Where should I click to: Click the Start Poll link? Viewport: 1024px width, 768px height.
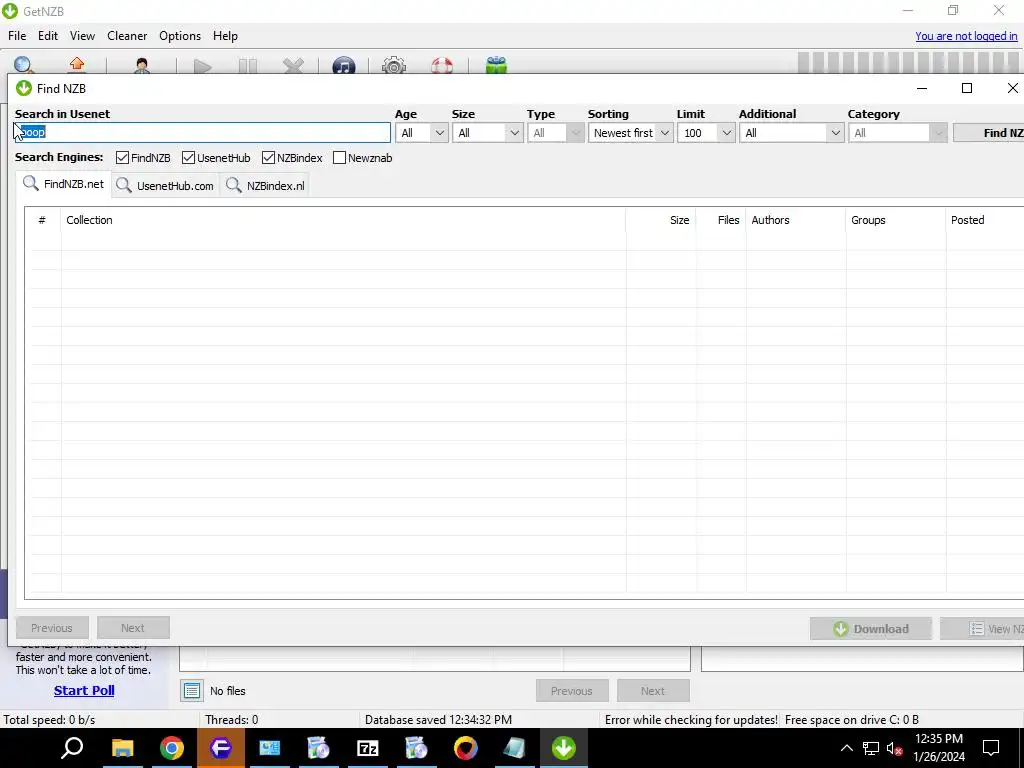(84, 690)
